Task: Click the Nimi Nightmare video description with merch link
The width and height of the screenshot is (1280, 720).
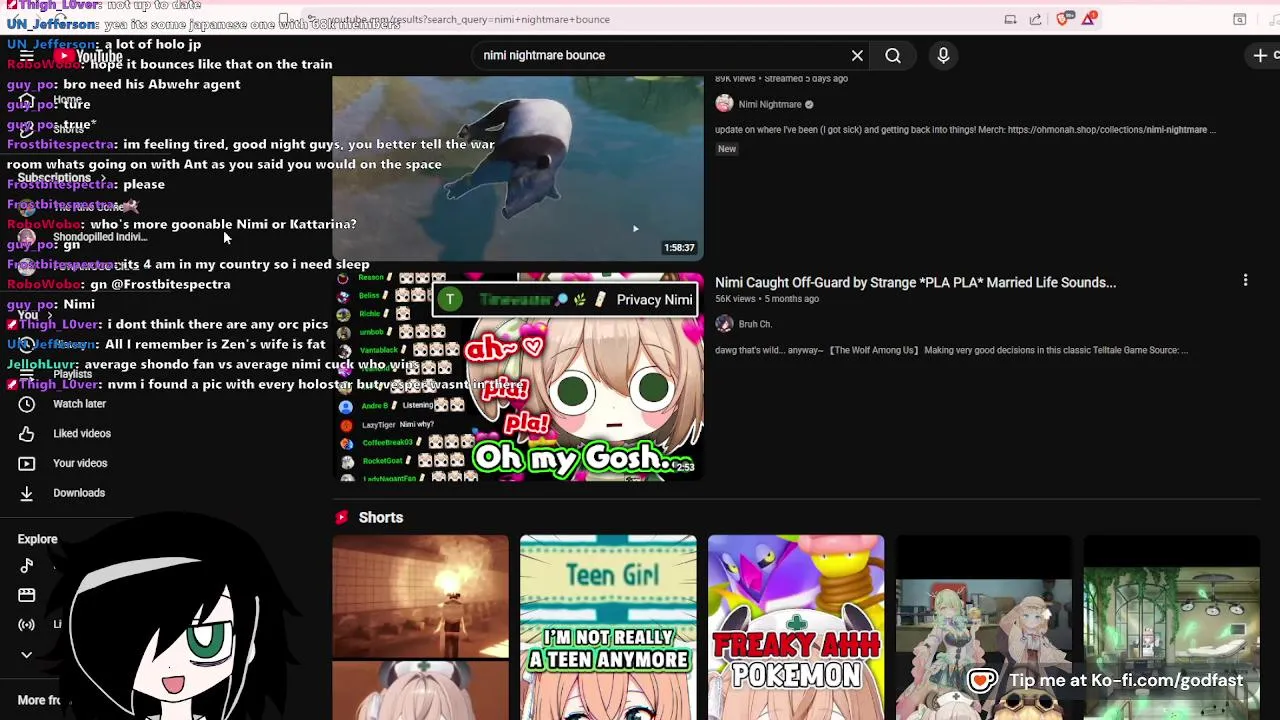Action: pos(965,130)
